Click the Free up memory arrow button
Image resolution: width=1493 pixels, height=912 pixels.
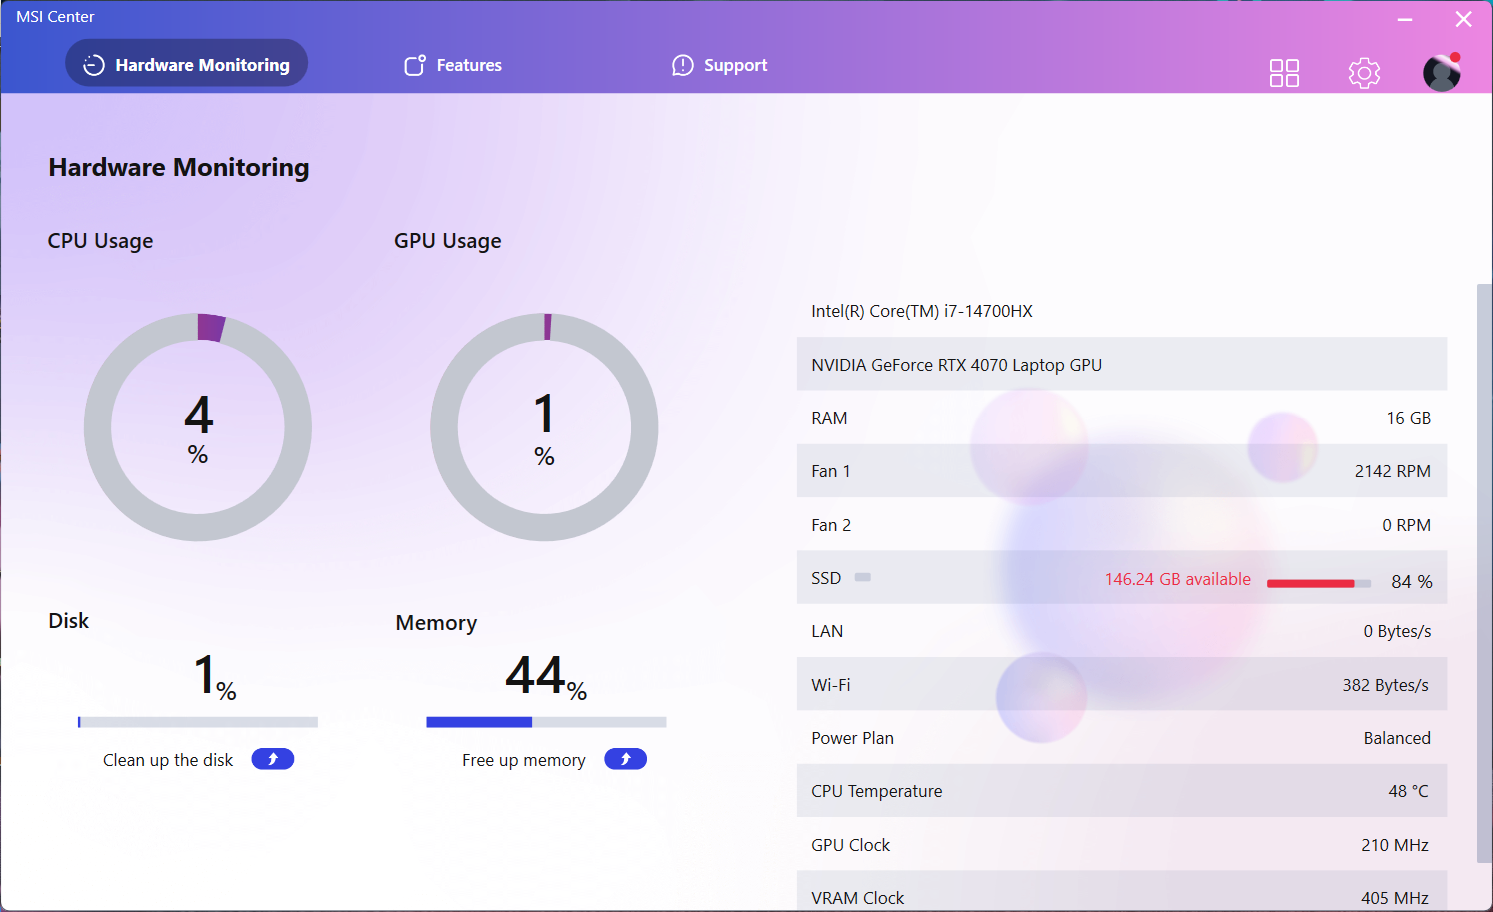pyautogui.click(x=625, y=759)
